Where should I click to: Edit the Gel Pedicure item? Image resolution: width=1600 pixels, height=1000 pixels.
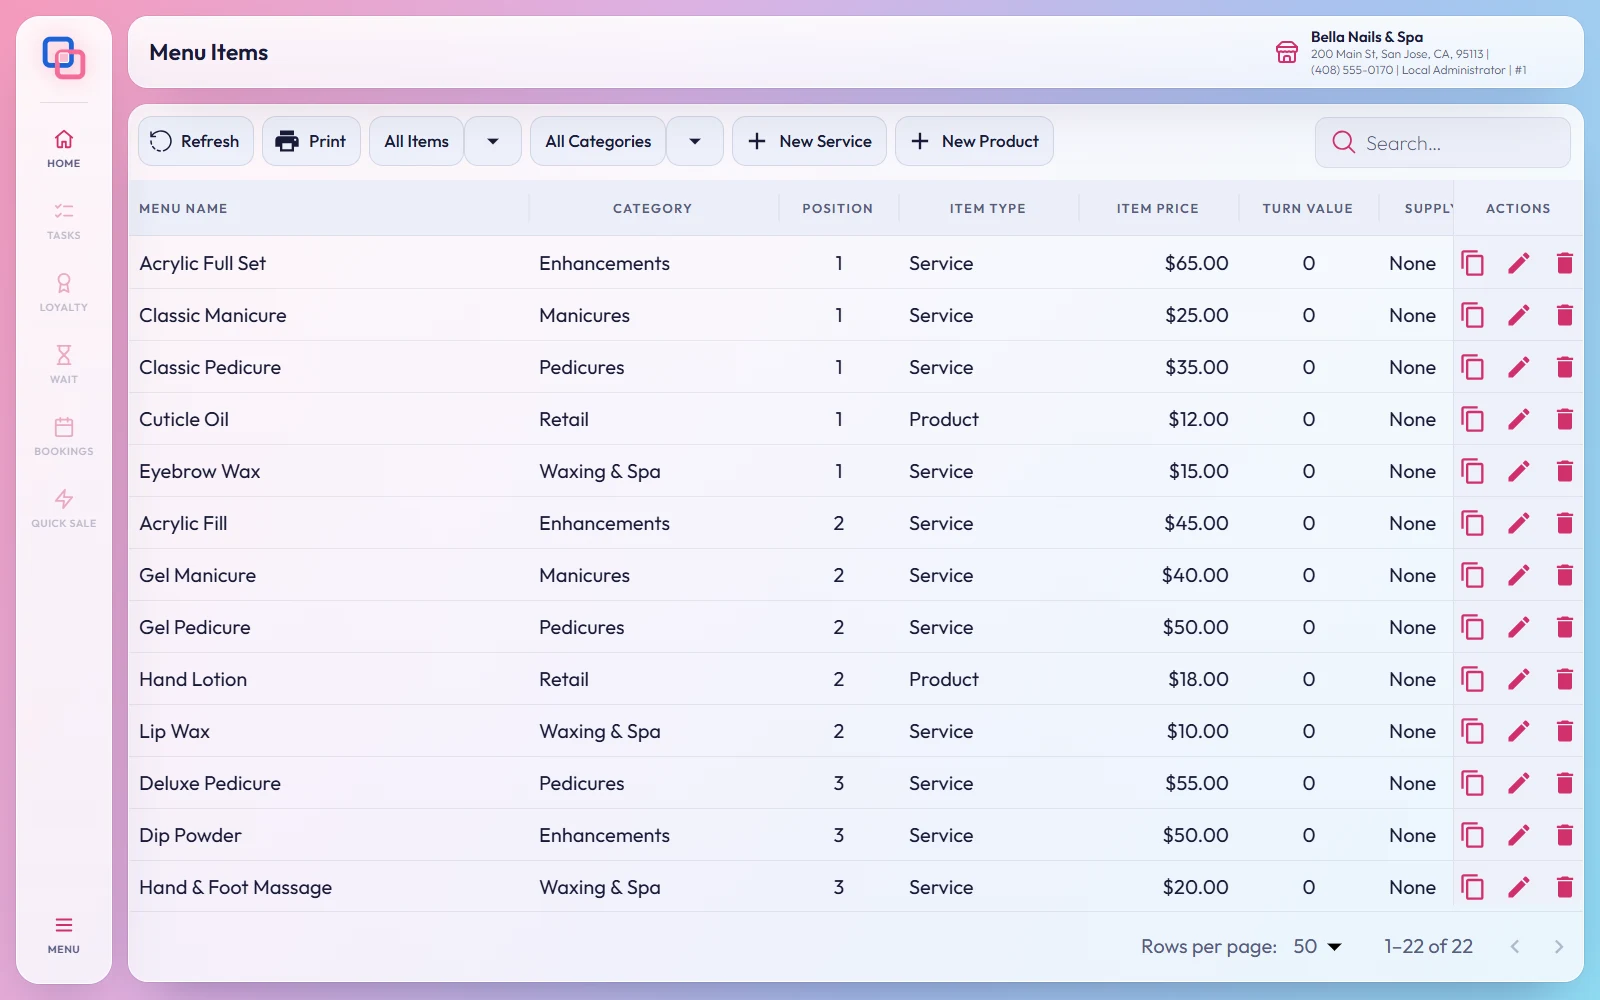[x=1518, y=627]
